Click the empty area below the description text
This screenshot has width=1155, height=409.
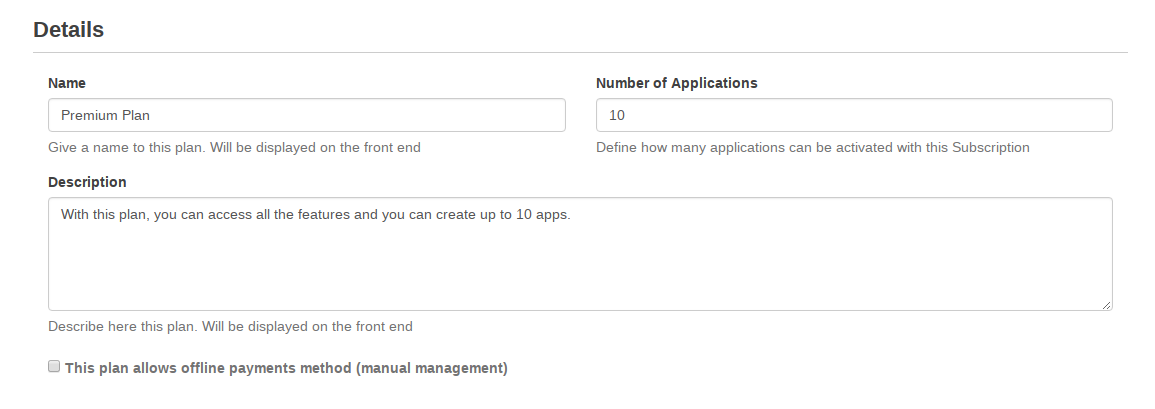click(x=580, y=270)
